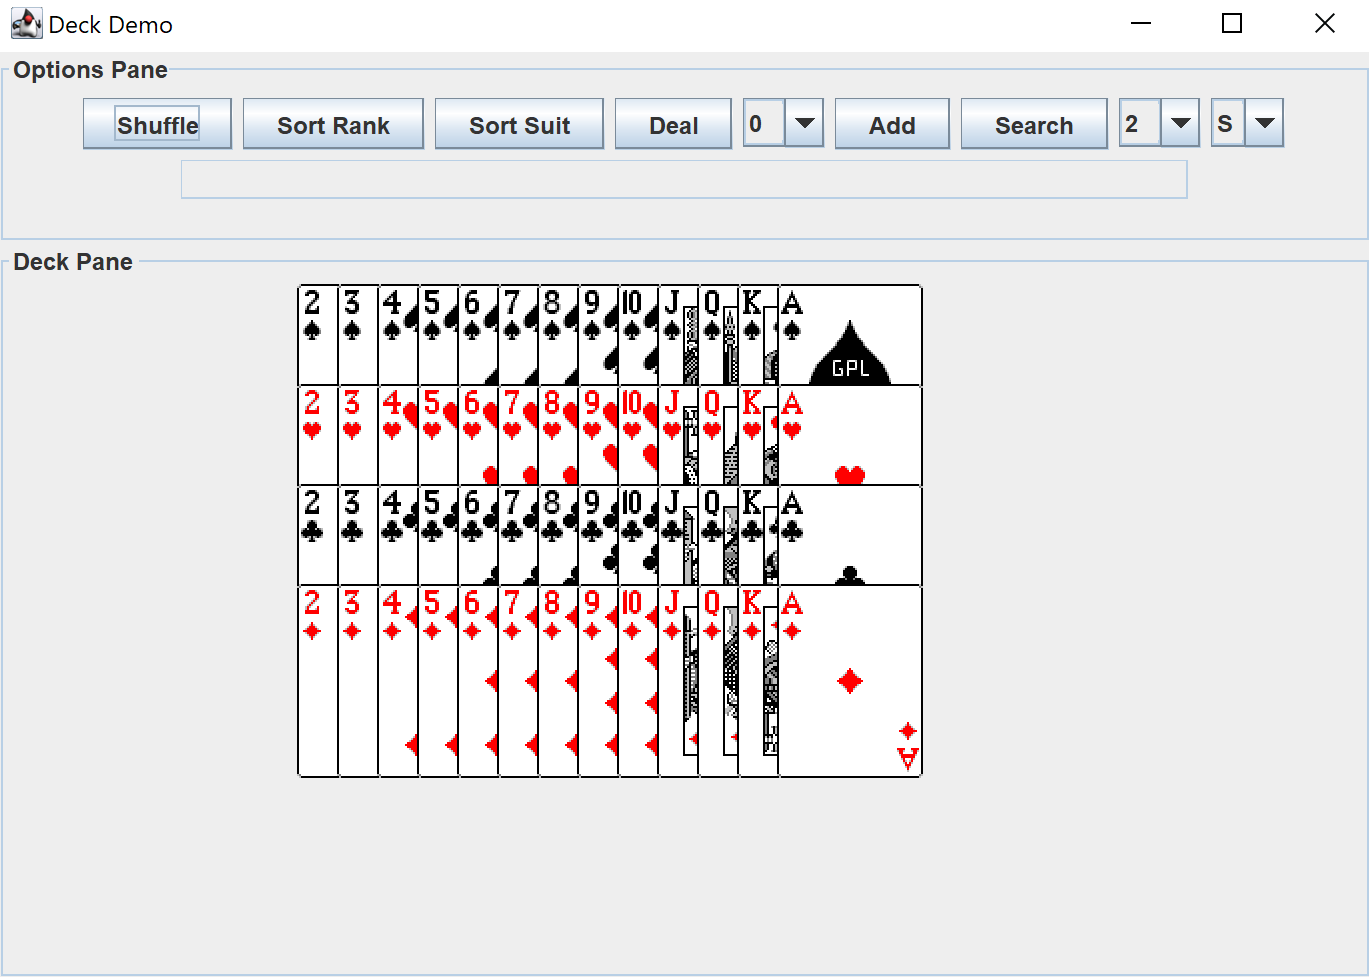Click the 2 of Spades card
The width and height of the screenshot is (1369, 977).
pos(318,335)
